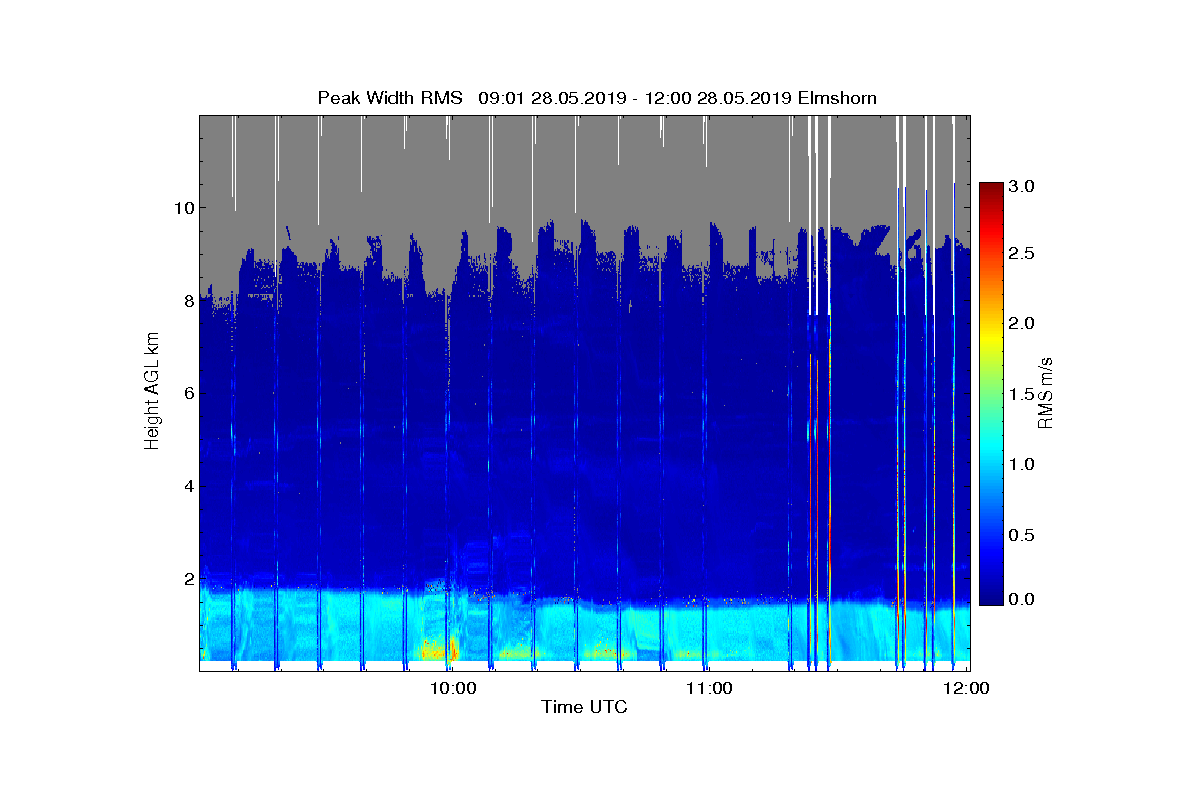Click the '11:00' time tick label
This screenshot has height=800, width=1200.
point(711,688)
